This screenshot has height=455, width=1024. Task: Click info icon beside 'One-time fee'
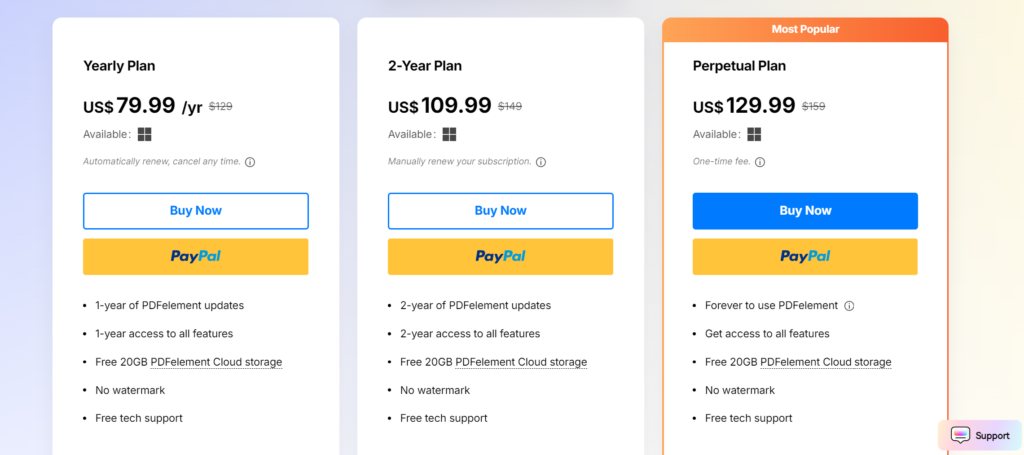(760, 162)
